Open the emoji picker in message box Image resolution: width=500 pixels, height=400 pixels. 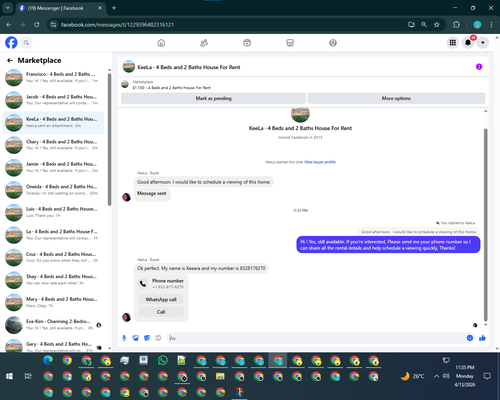470,338
